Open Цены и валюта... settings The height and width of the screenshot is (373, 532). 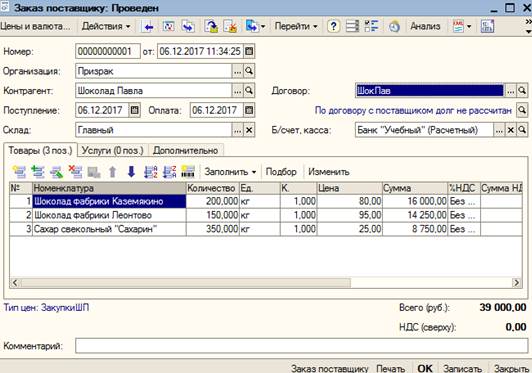[x=35, y=26]
